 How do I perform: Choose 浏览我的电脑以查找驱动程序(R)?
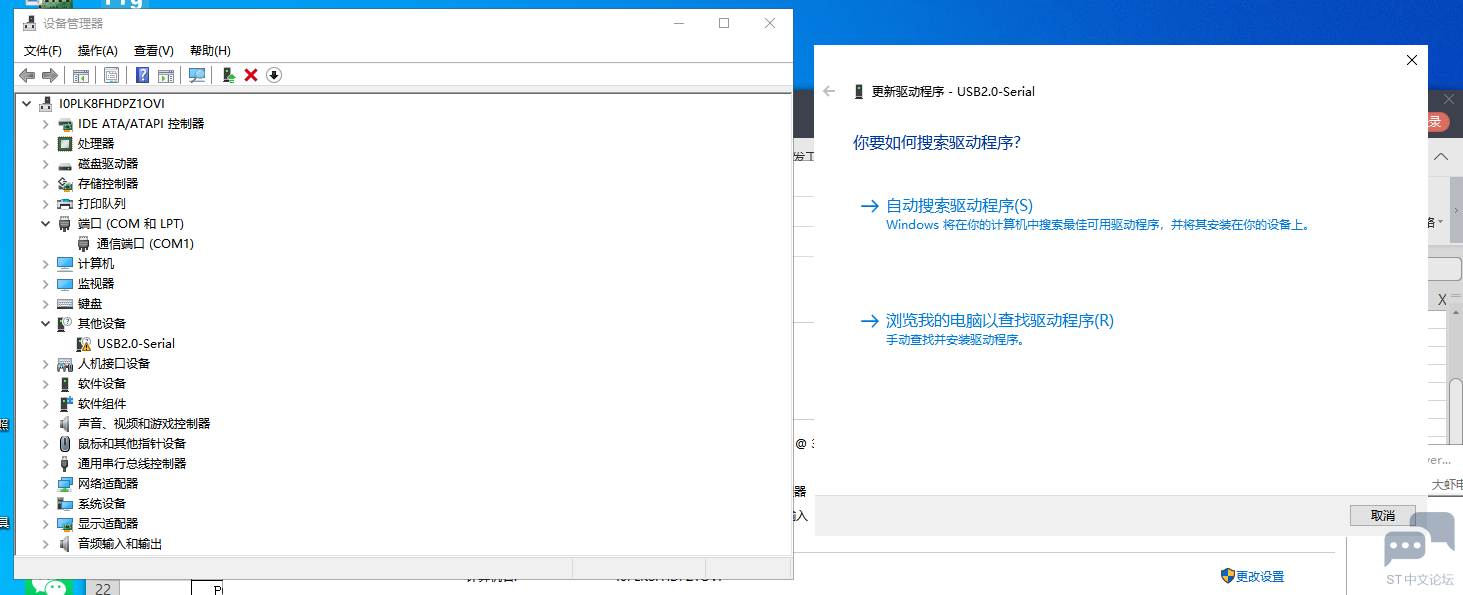point(1000,321)
